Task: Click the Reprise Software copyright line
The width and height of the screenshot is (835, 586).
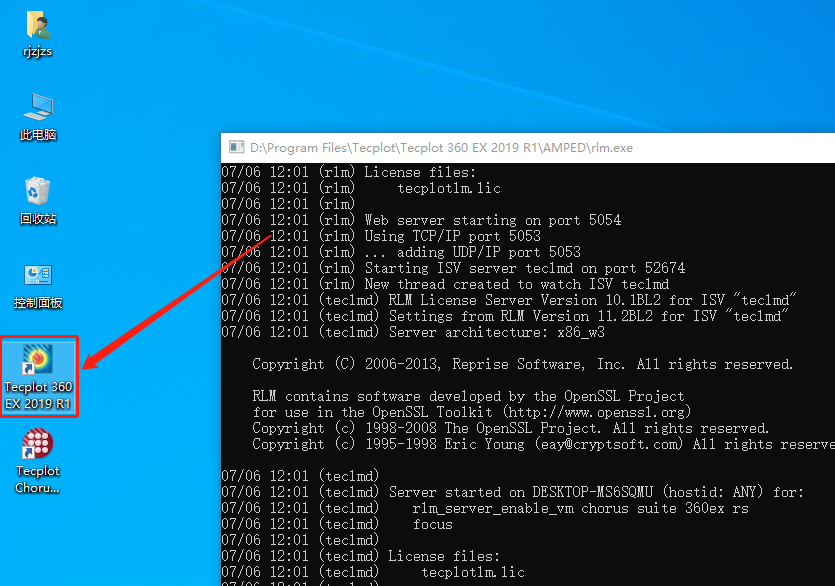Action: tap(522, 364)
